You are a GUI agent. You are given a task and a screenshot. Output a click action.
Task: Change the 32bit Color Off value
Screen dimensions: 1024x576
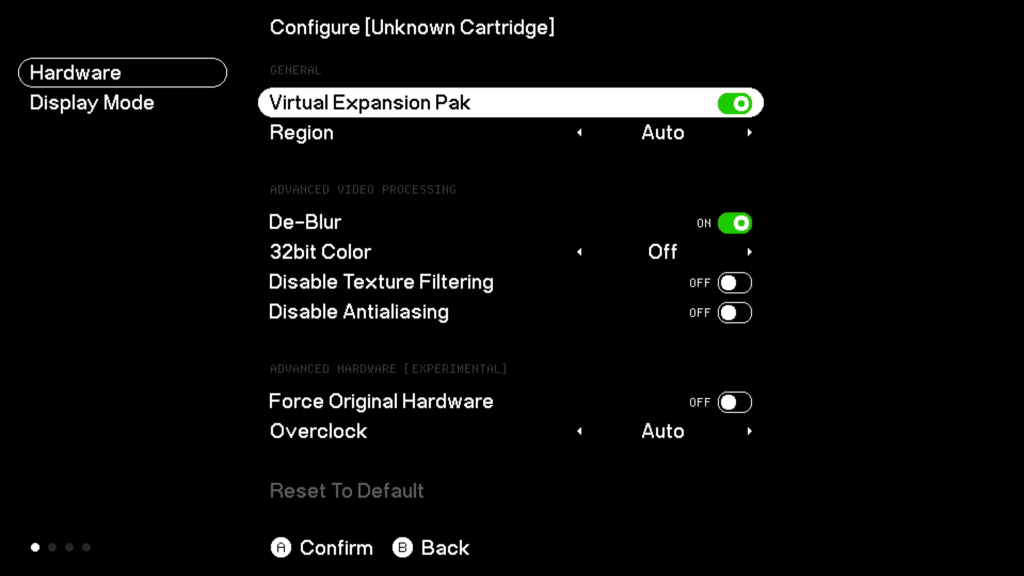[662, 252]
